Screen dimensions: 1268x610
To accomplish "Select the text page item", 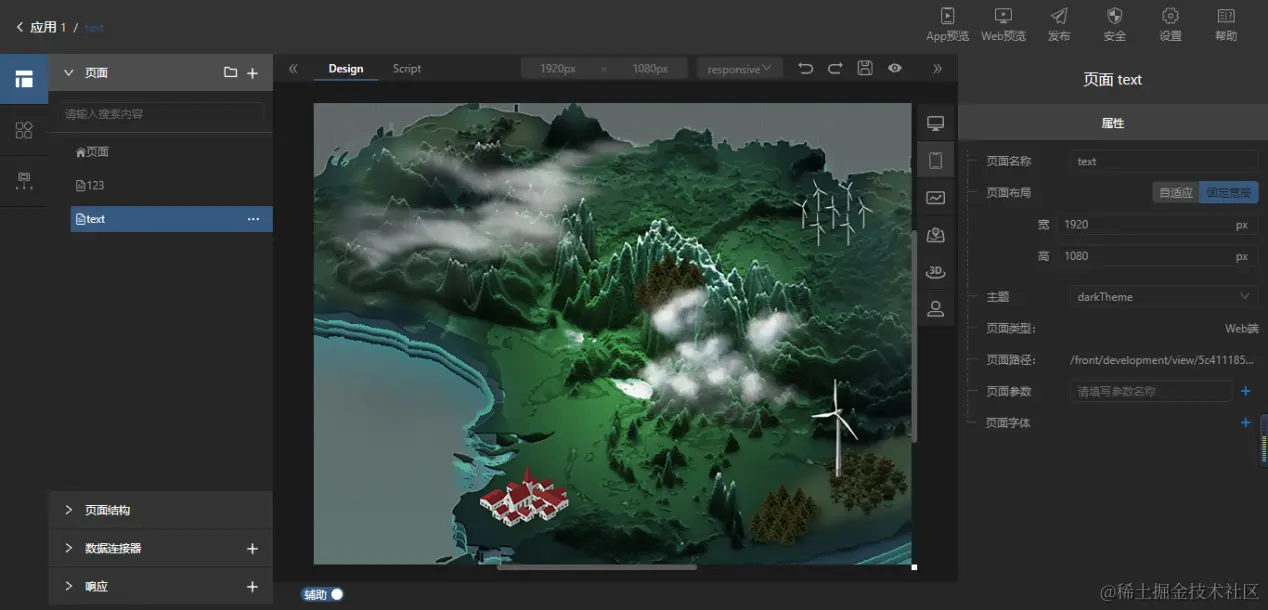I will (171, 219).
